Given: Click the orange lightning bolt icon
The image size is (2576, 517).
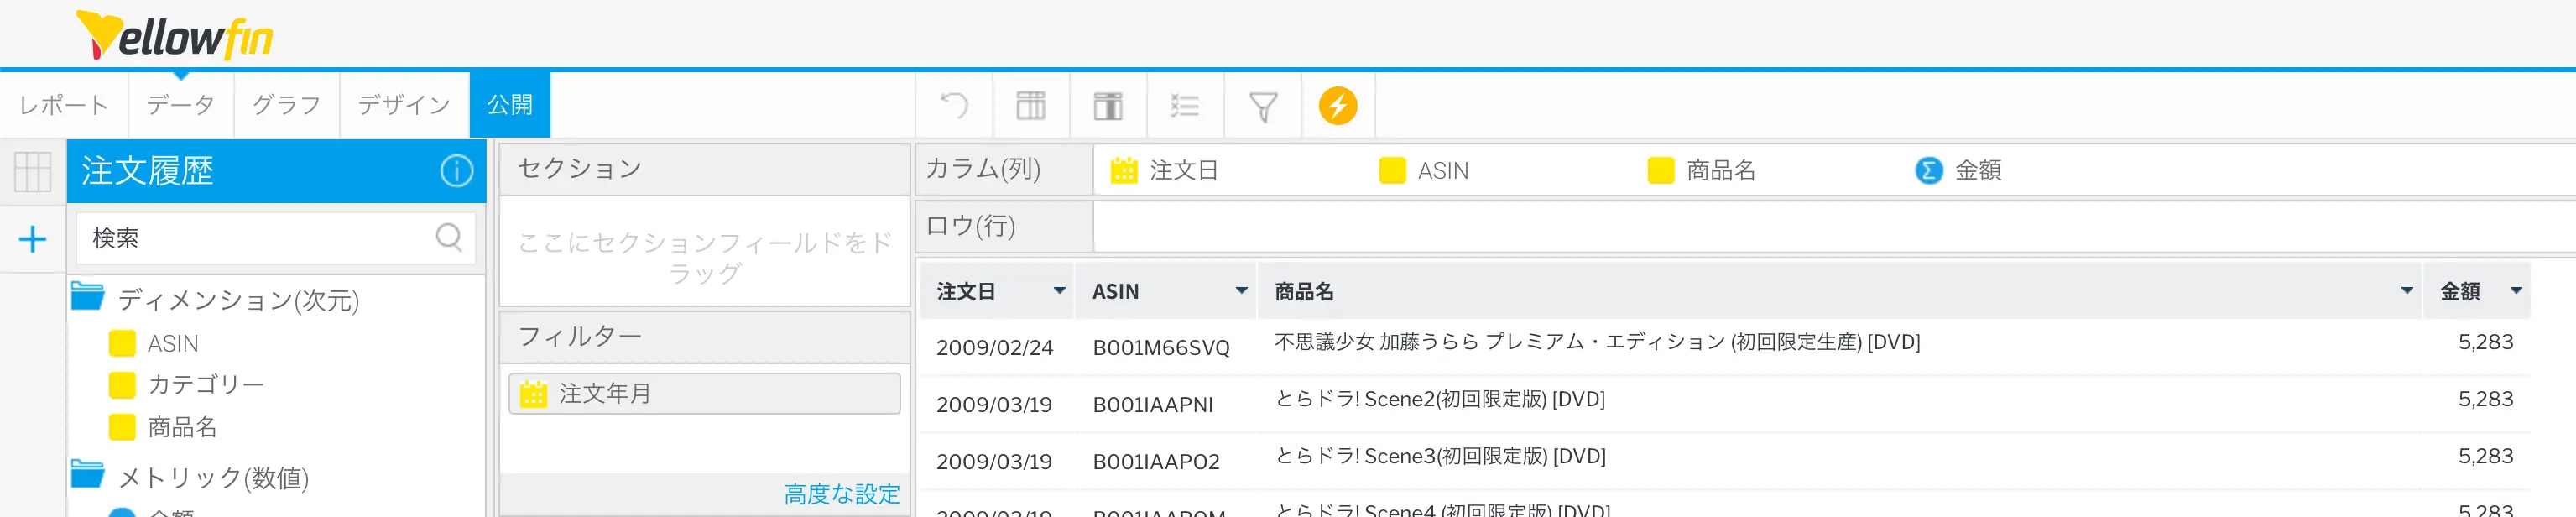Looking at the screenshot, I should point(1337,105).
